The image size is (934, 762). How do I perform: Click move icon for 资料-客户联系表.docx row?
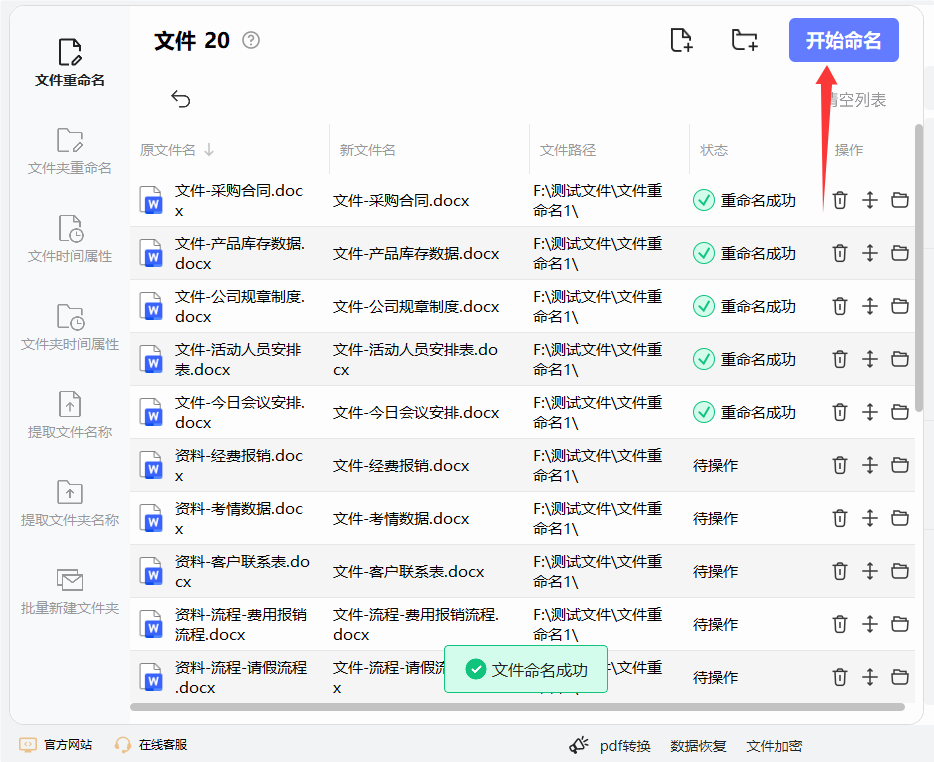tap(870, 571)
